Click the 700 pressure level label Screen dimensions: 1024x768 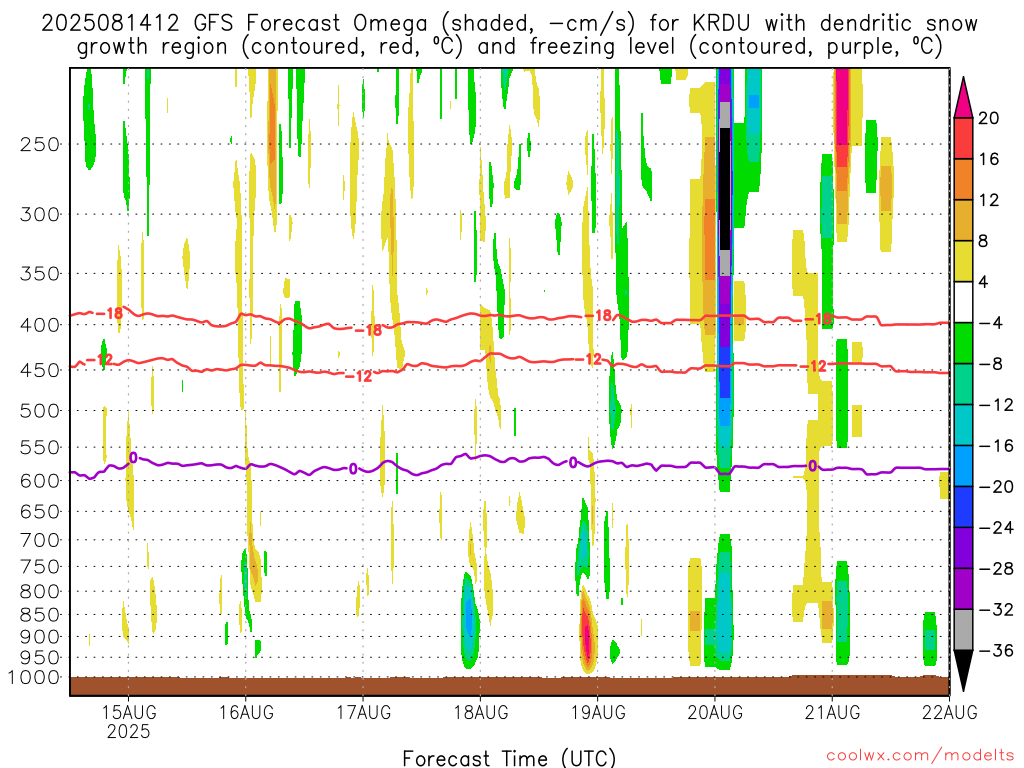[40, 540]
